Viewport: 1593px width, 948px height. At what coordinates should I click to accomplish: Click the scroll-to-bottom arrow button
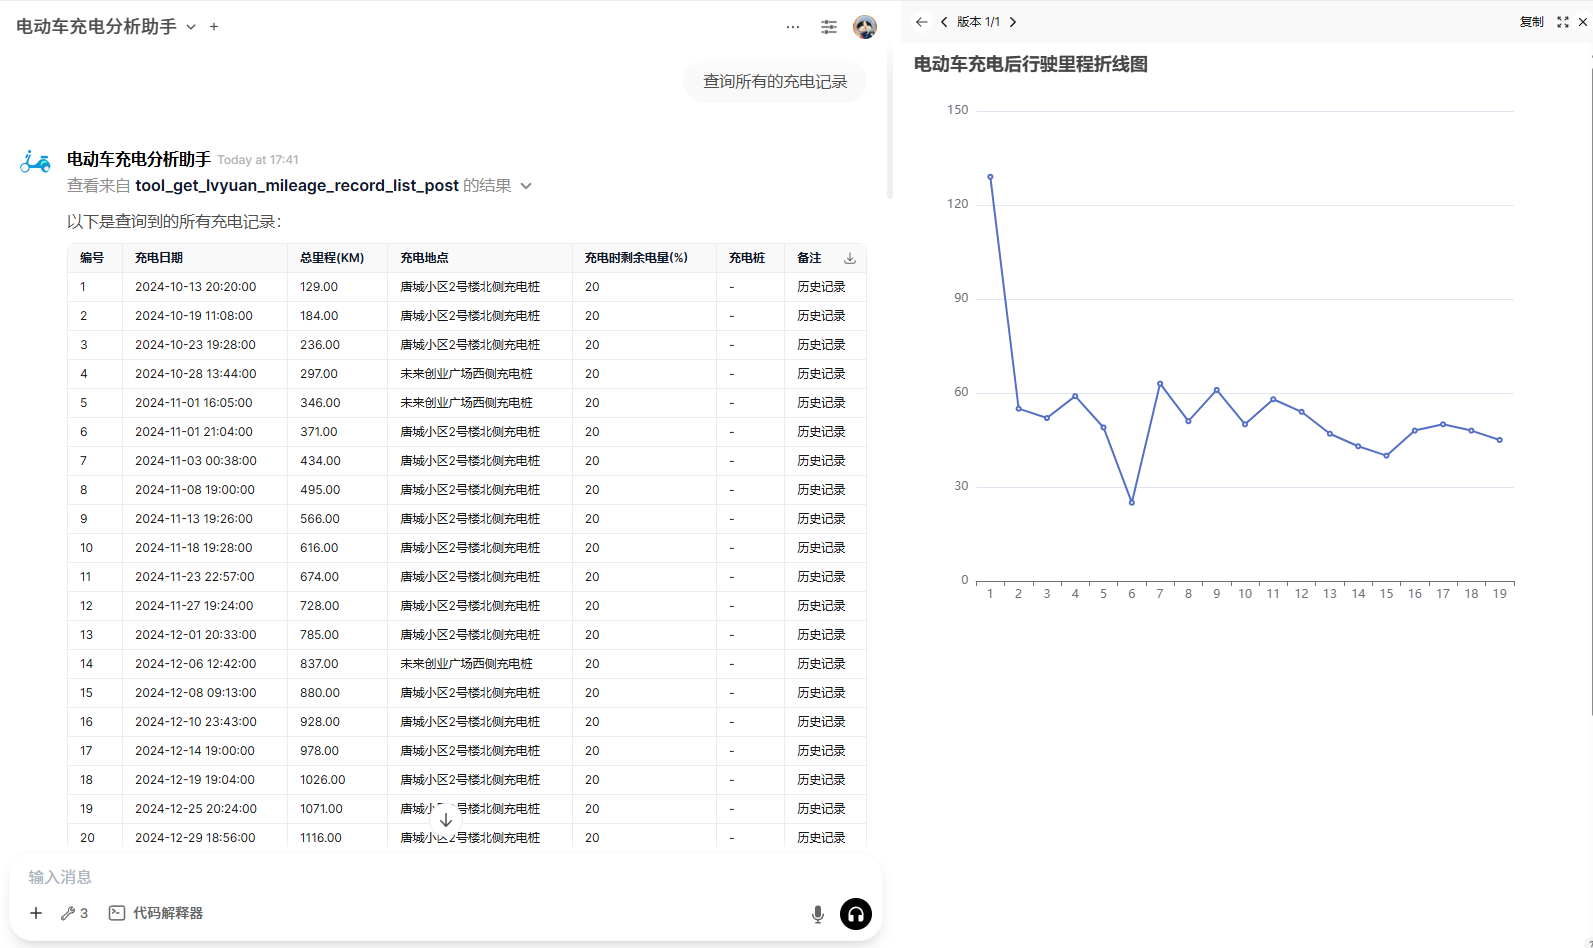(x=446, y=819)
